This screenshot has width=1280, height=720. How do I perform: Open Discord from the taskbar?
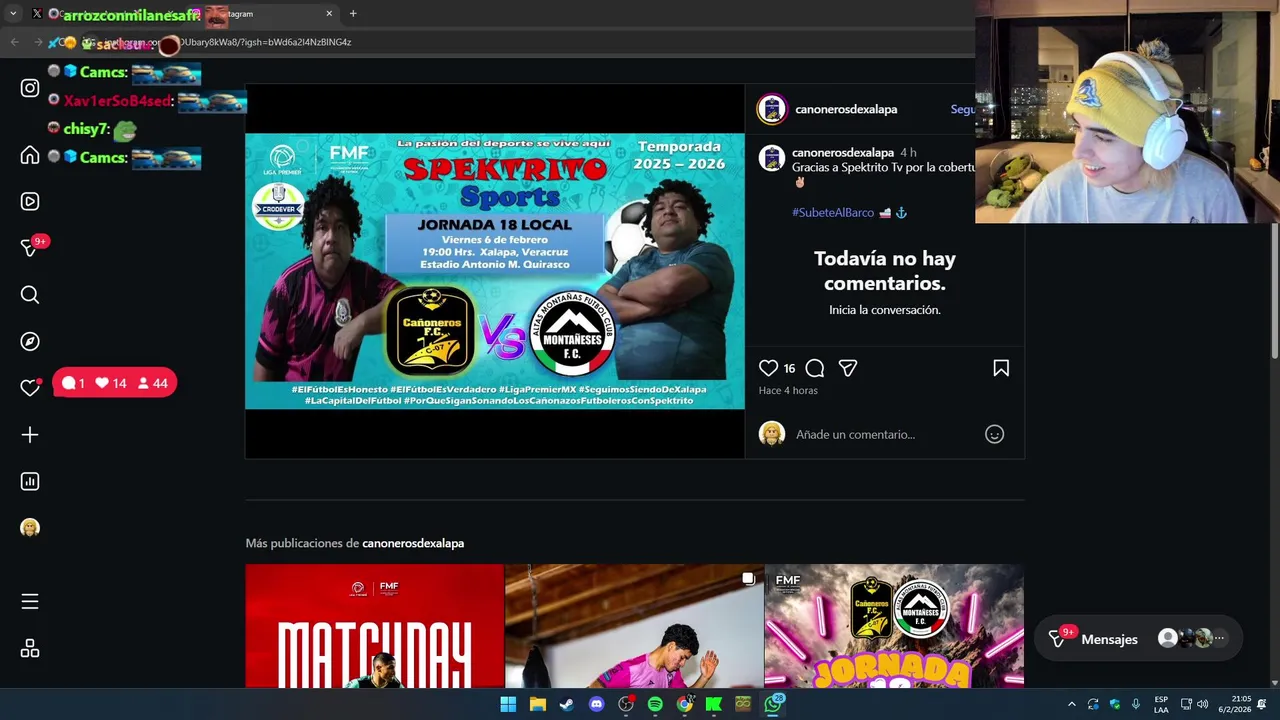(x=596, y=704)
